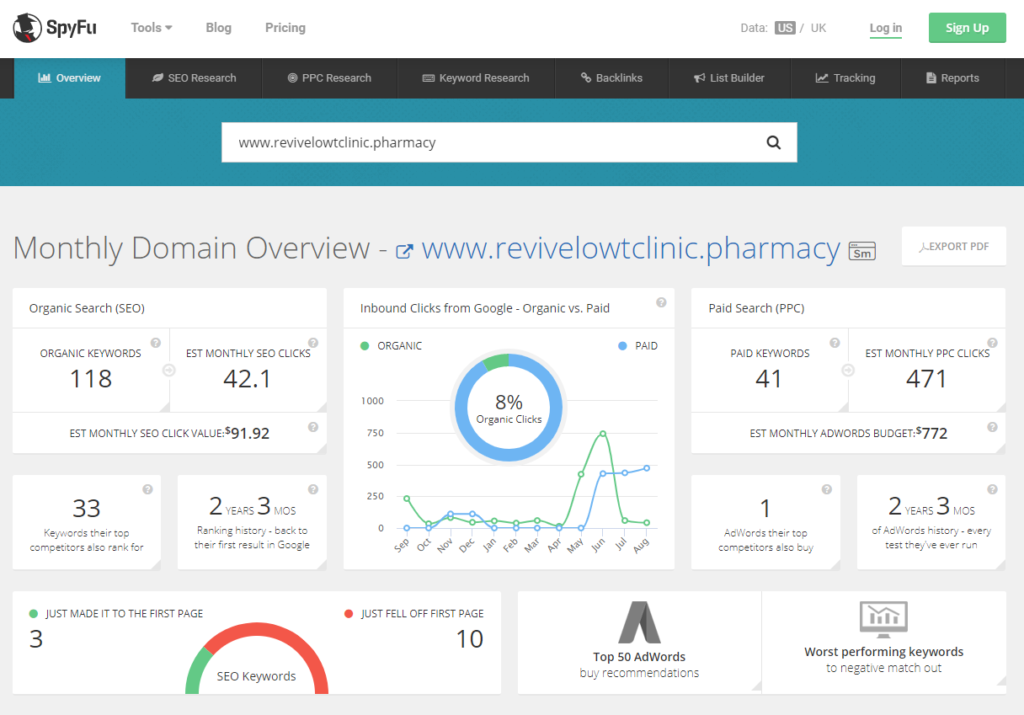
Task: Select the Overview tab
Action: (69, 78)
